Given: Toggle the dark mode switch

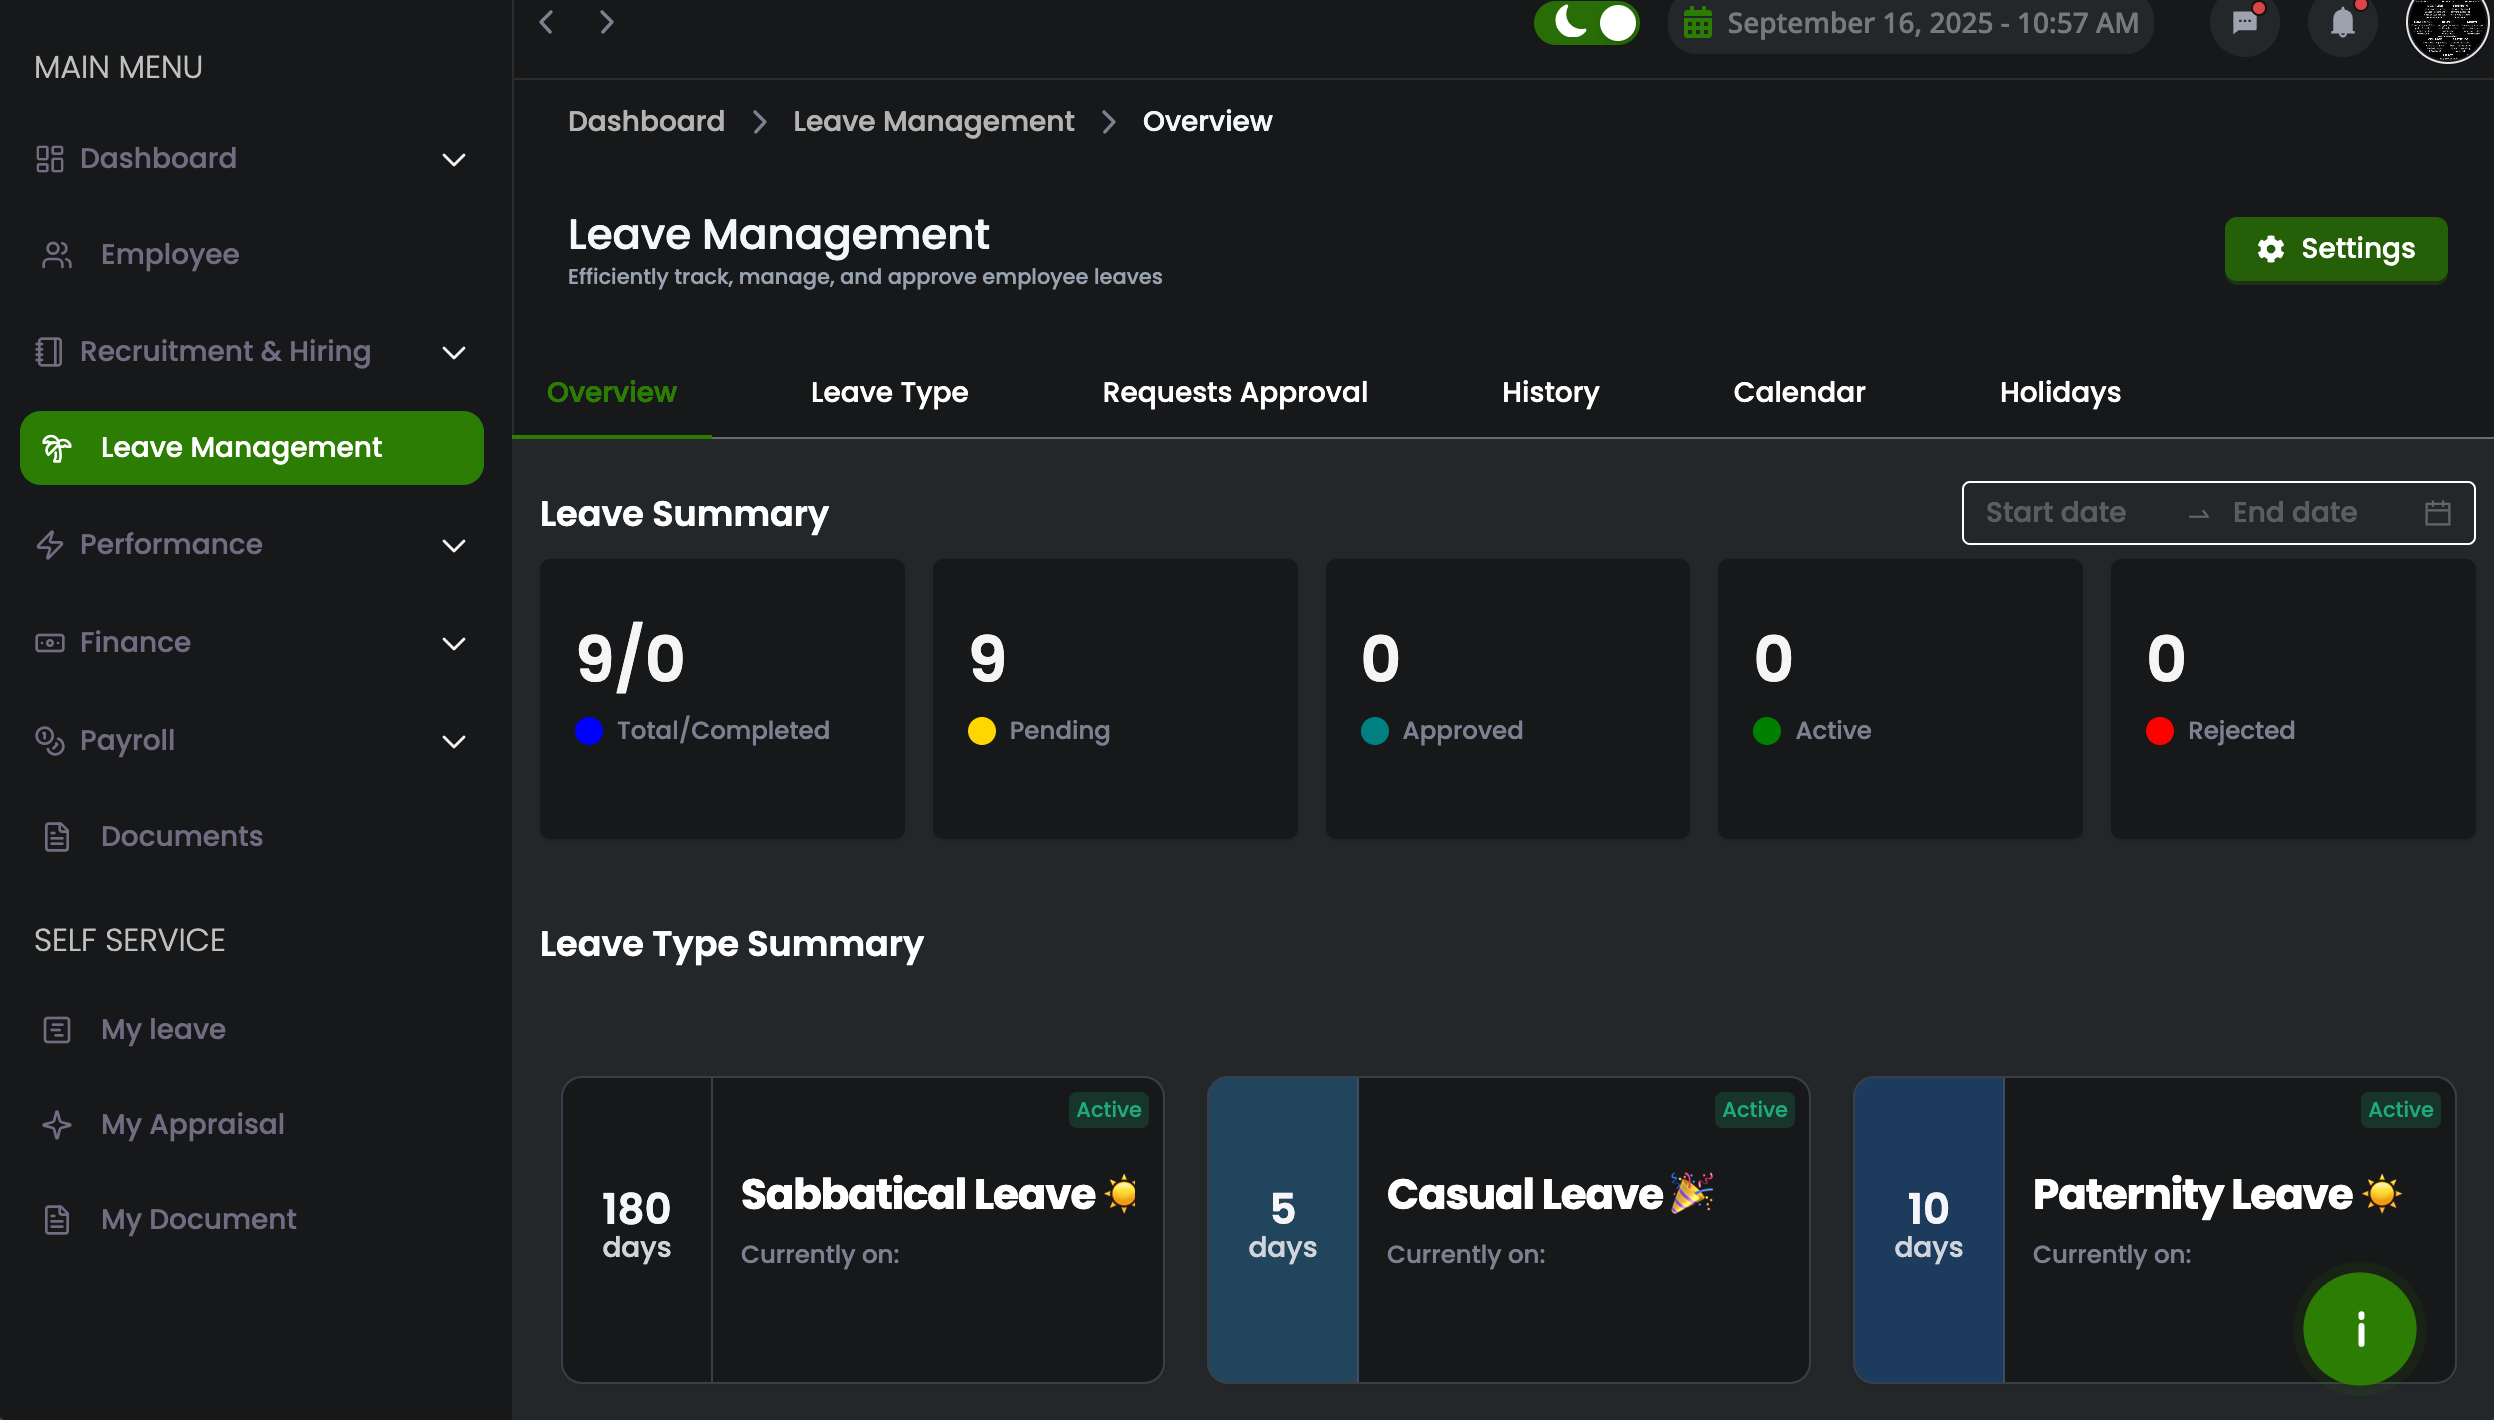Looking at the screenshot, I should pos(1587,23).
